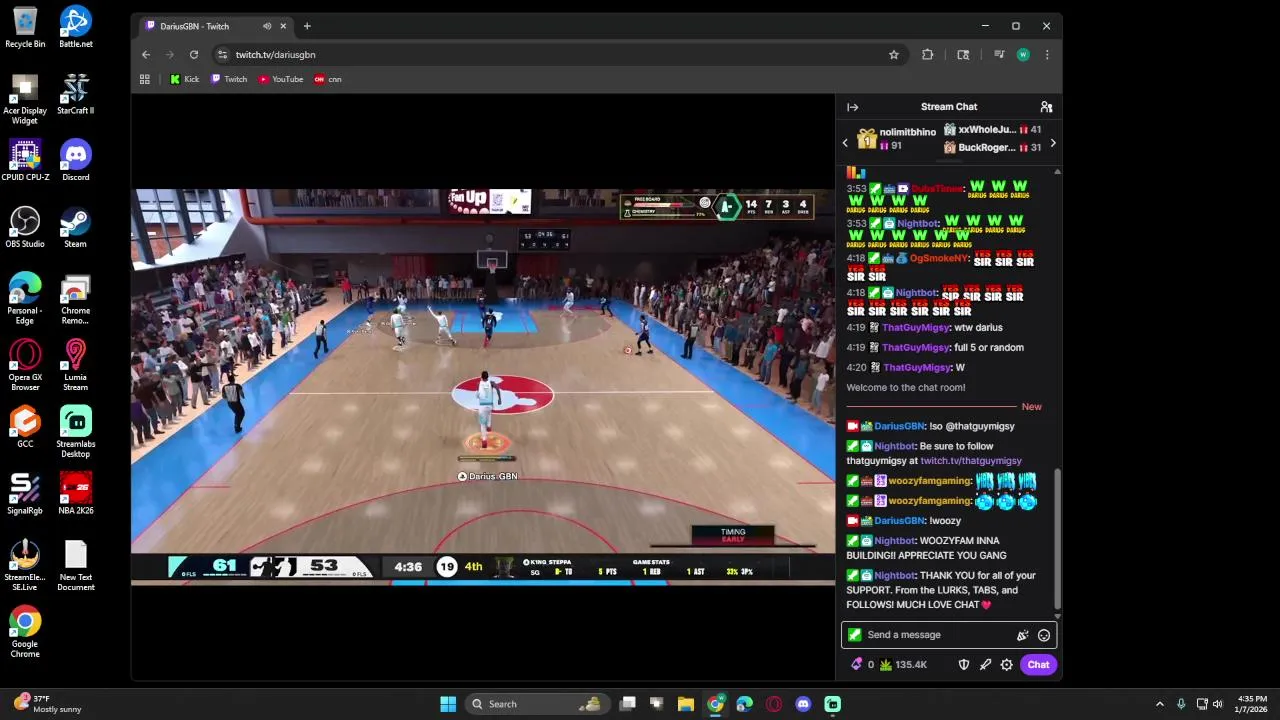Image resolution: width=1280 pixels, height=720 pixels.
Task: Show previous gift leaderboard entries
Action: pyautogui.click(x=845, y=143)
